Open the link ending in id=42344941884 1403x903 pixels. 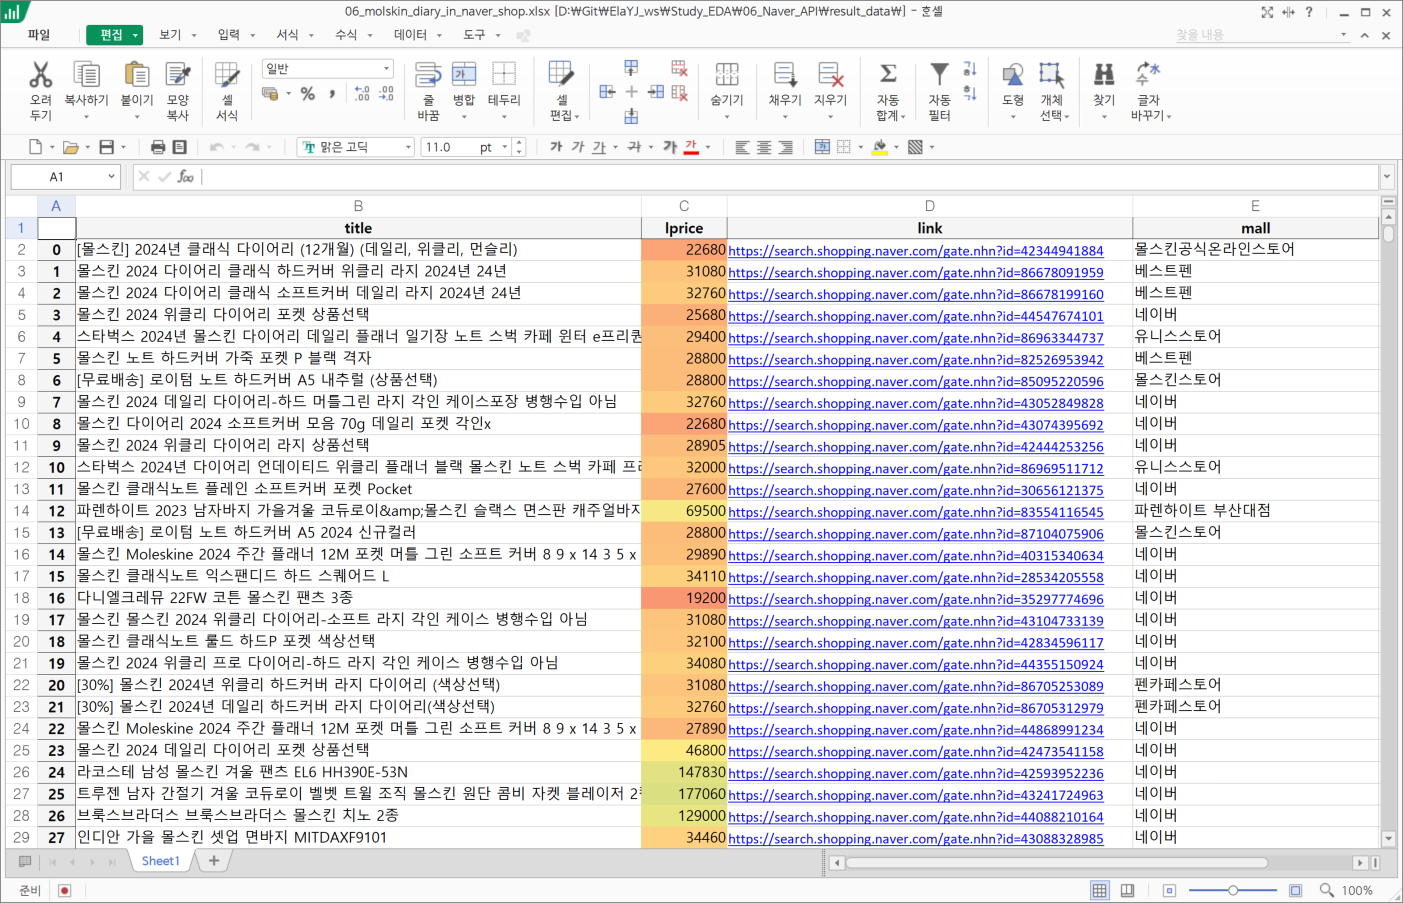click(x=916, y=251)
